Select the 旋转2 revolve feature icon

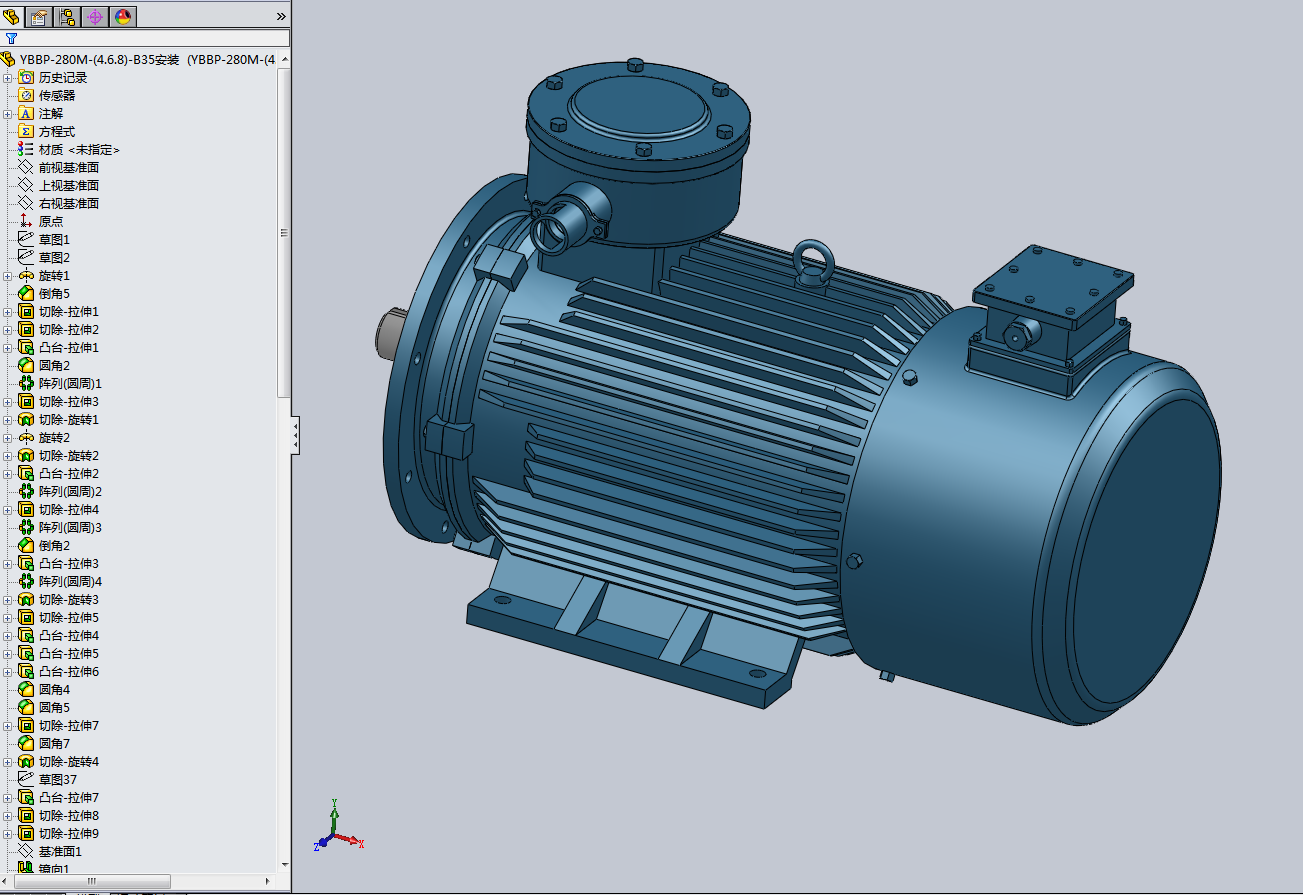[x=27, y=437]
